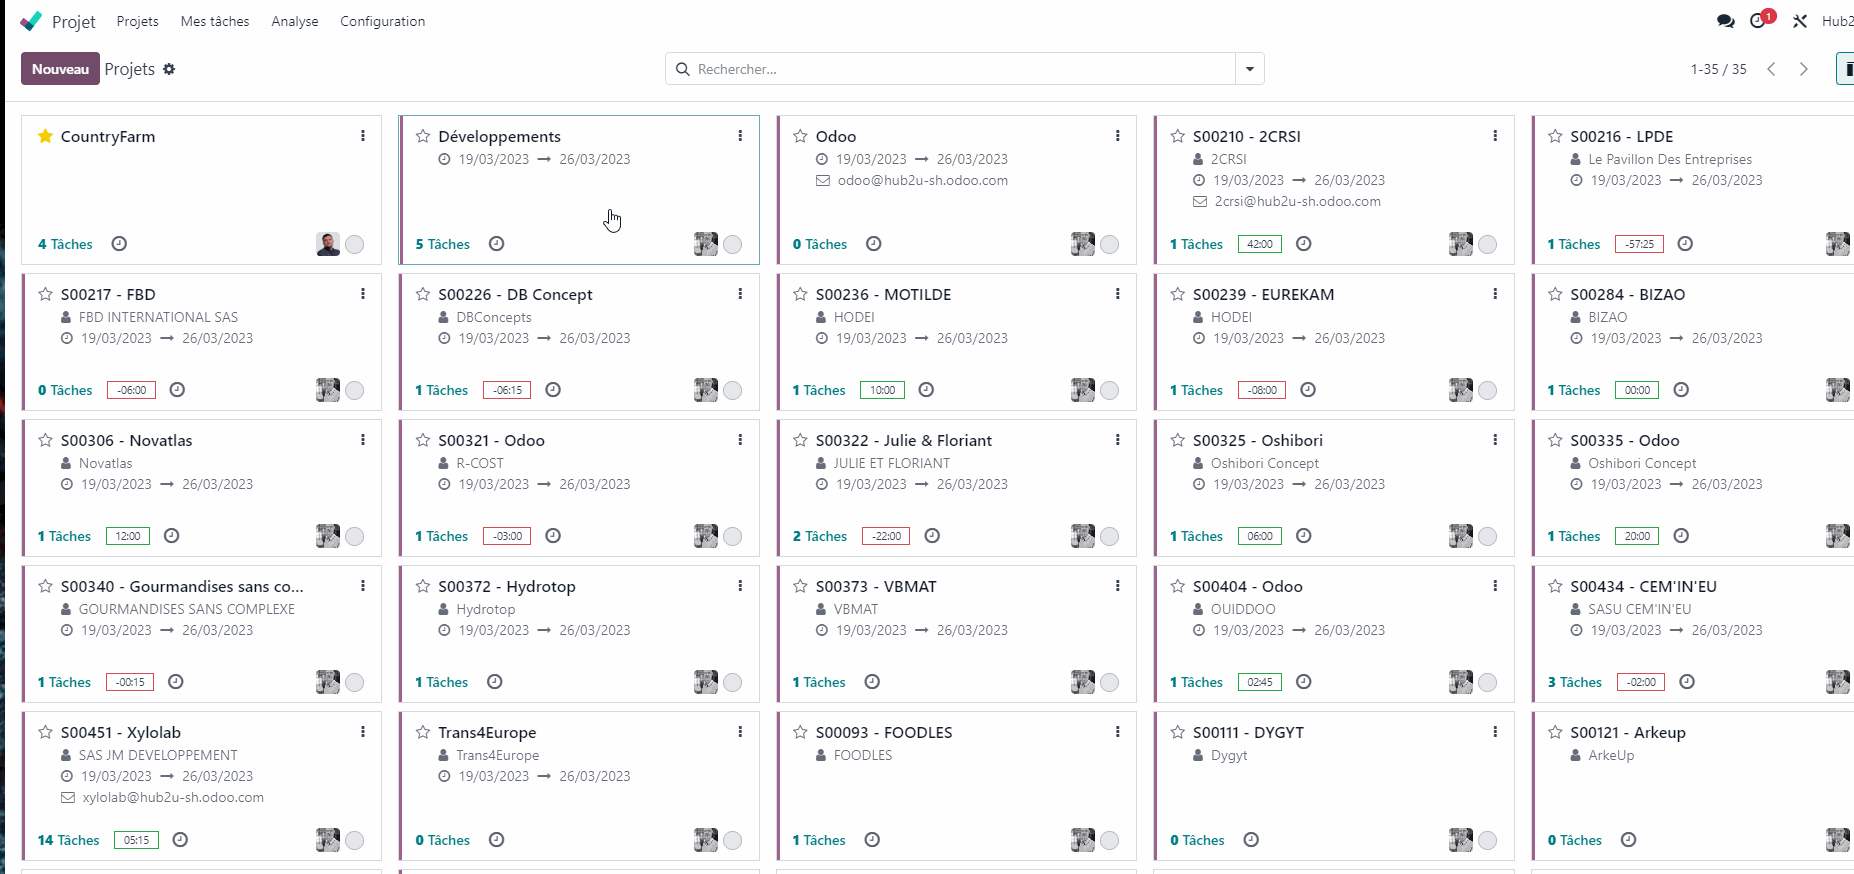
Task: Open activity clock on S00111 - DYGYT card
Action: [x=1251, y=840]
